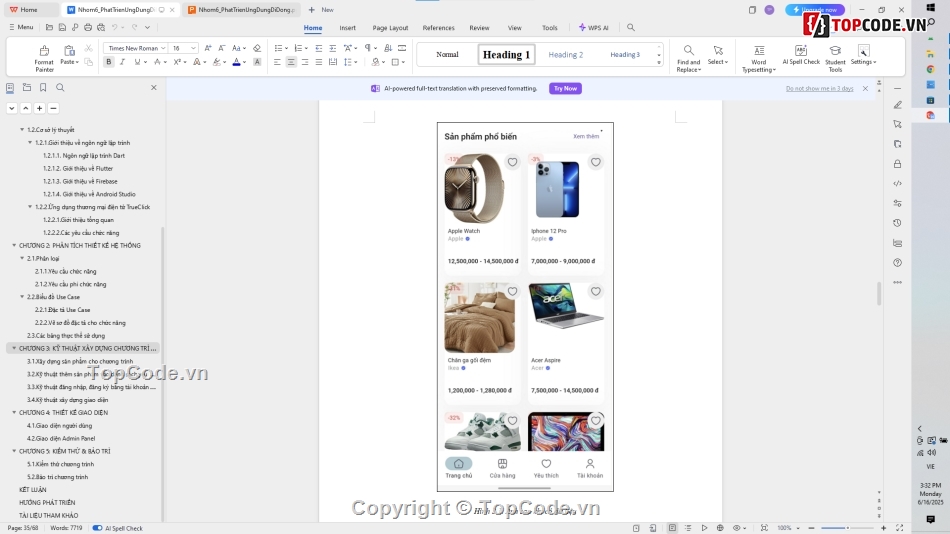Viewport: 950px width, 534px height.
Task: Click the Cut scissors icon
Action: click(x=88, y=48)
